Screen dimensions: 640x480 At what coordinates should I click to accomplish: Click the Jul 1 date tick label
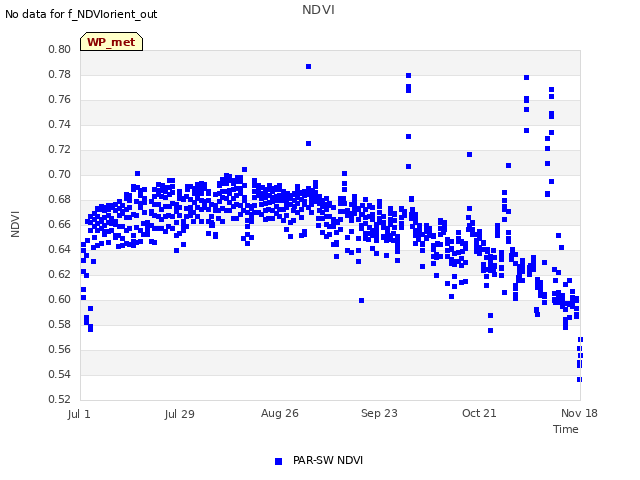tap(79, 414)
